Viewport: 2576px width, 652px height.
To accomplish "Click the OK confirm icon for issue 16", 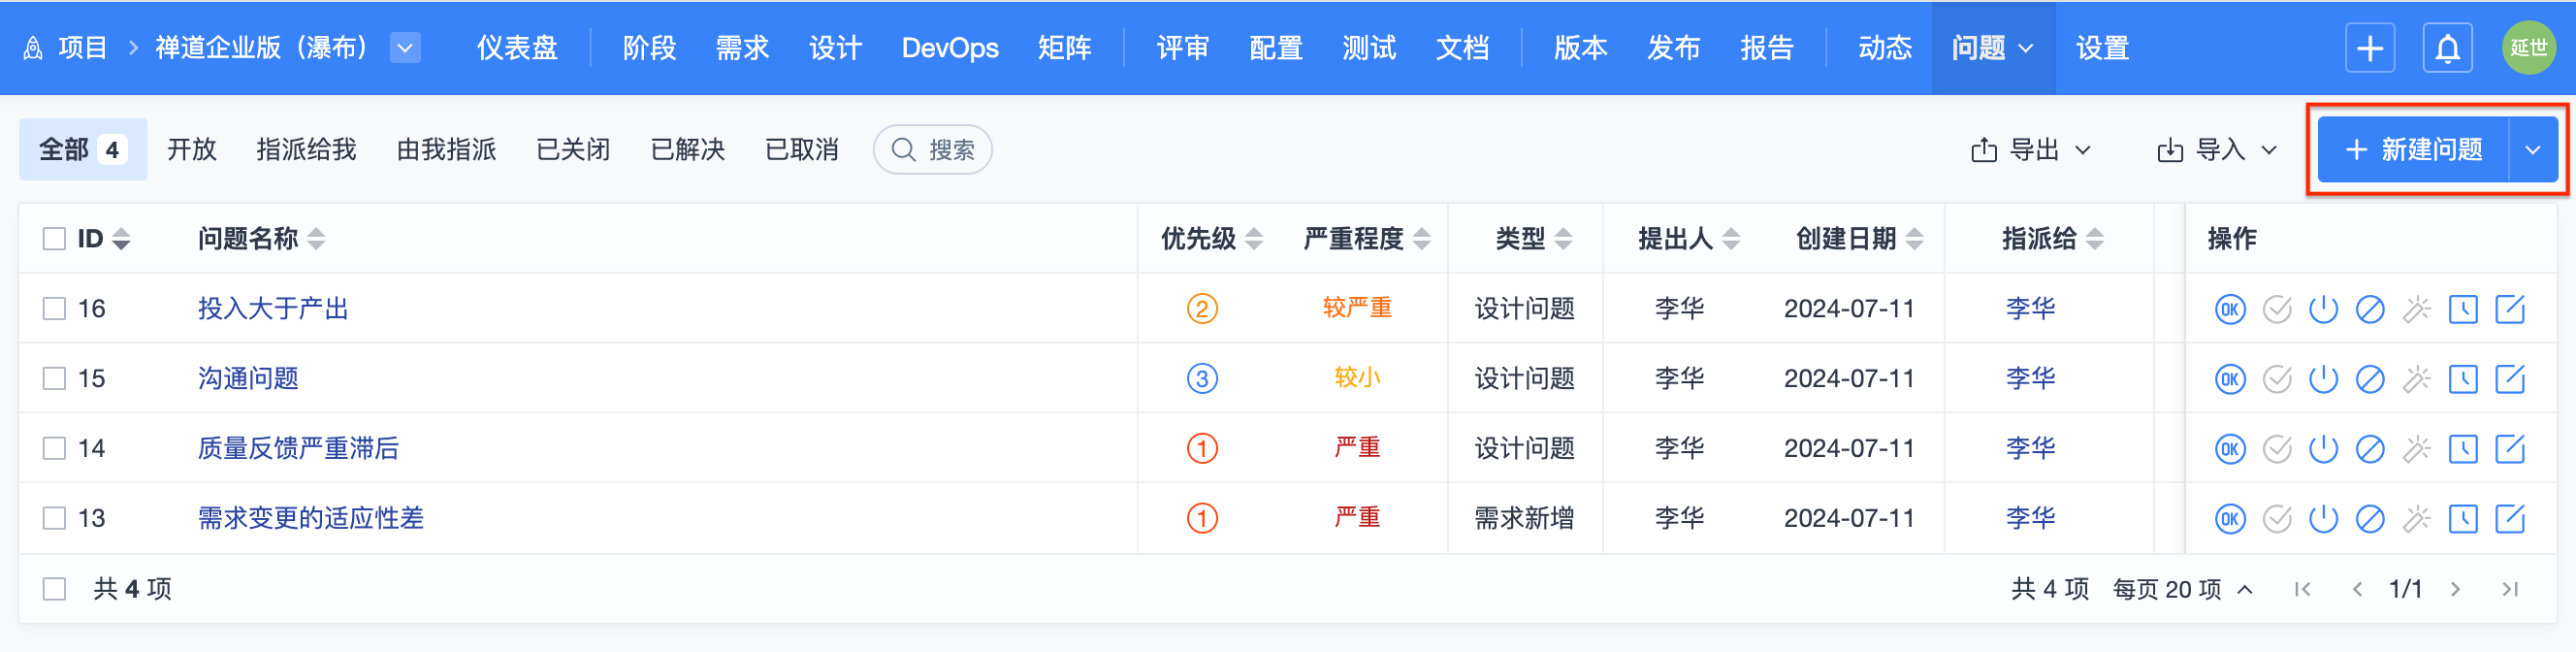I will tap(2229, 309).
